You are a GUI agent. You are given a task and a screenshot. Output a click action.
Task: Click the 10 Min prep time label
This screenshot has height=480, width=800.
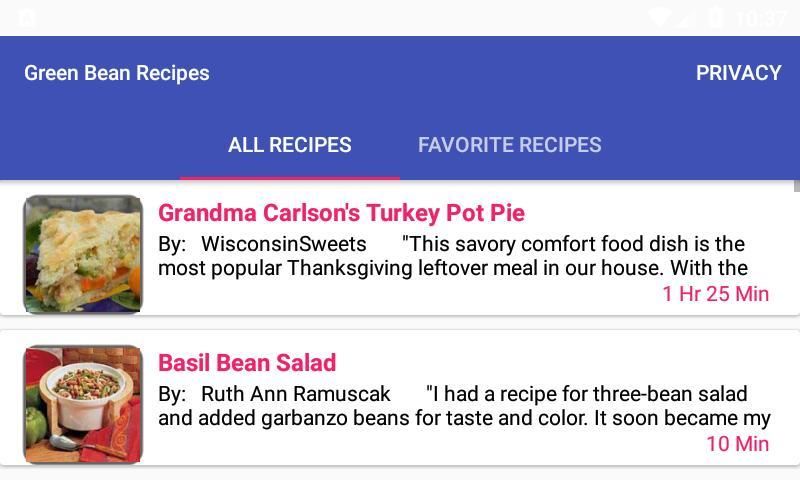pos(737,443)
